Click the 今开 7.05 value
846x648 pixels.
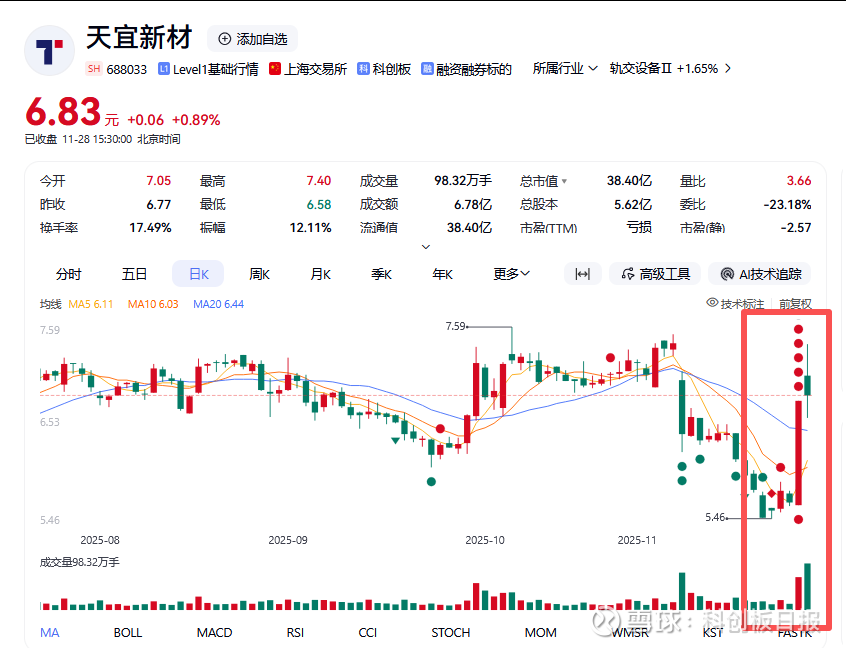(x=159, y=181)
